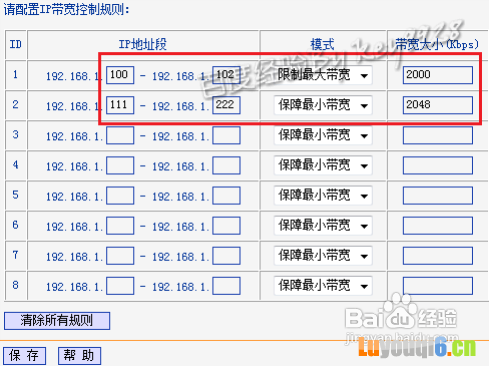Click the 带宽大小(Kbps) column header

(437, 44)
